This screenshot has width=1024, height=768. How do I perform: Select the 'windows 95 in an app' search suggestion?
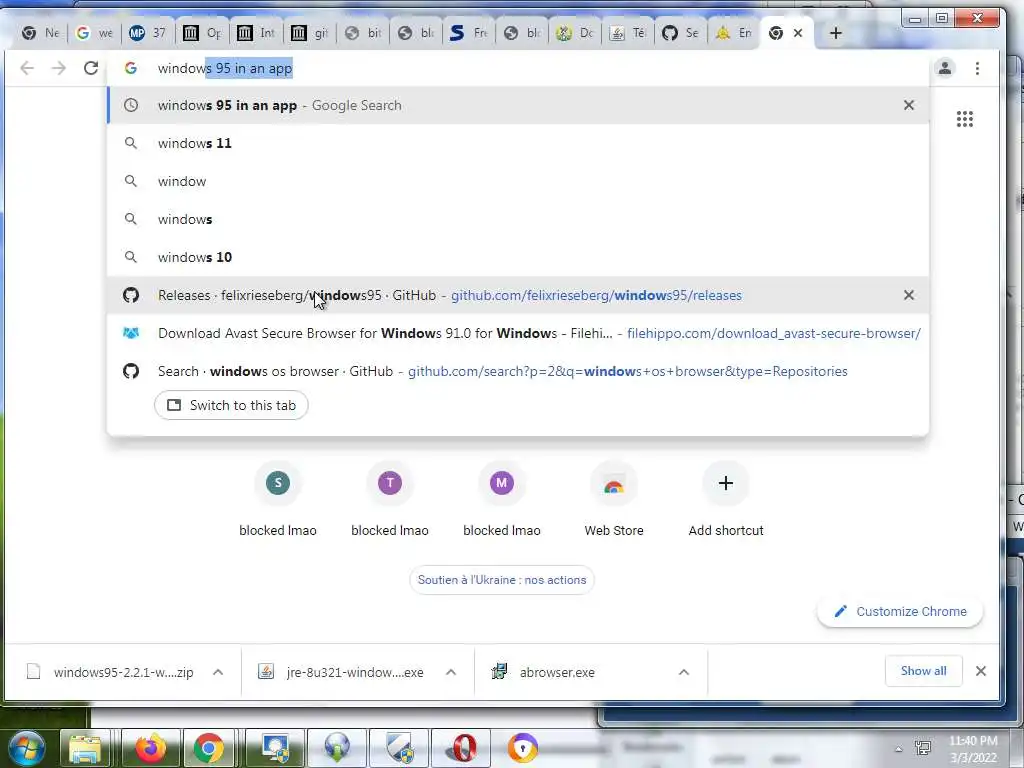518,105
